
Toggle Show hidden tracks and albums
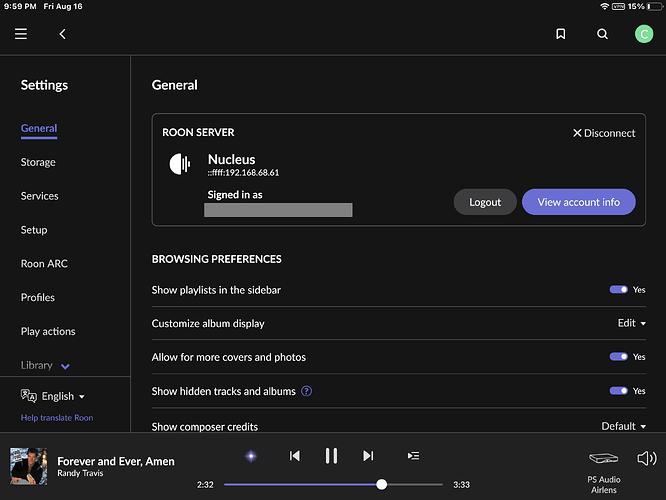coord(618,390)
